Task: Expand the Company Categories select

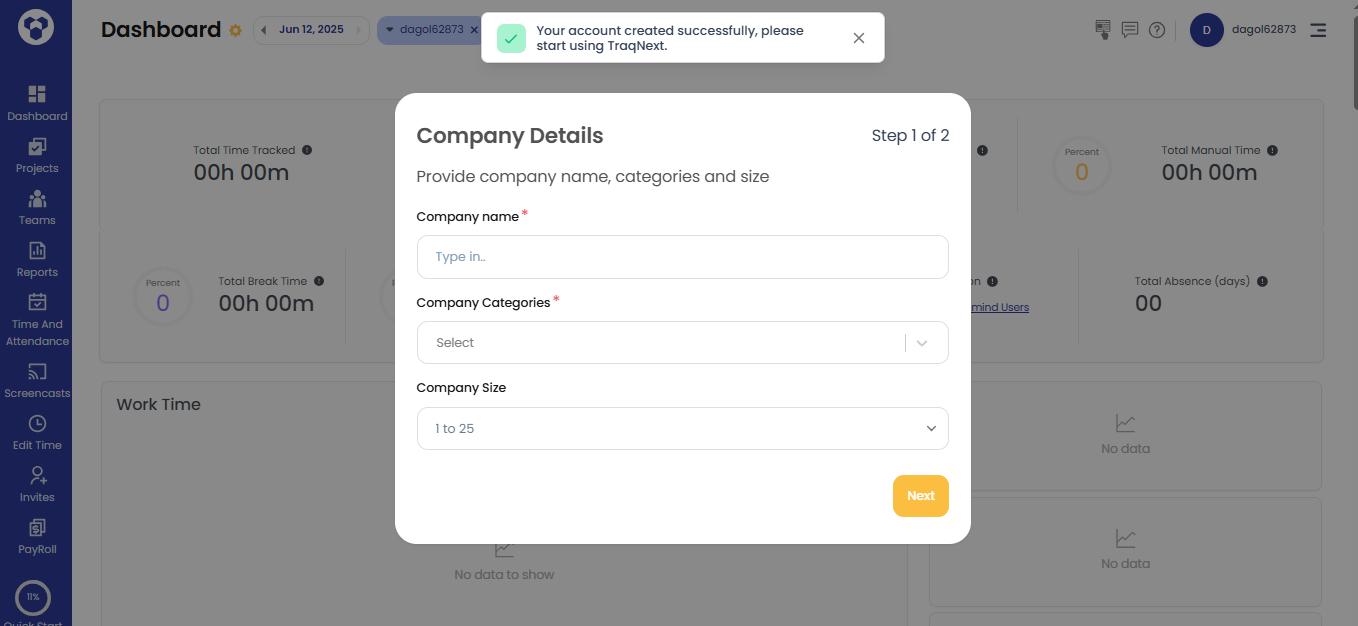Action: (683, 342)
